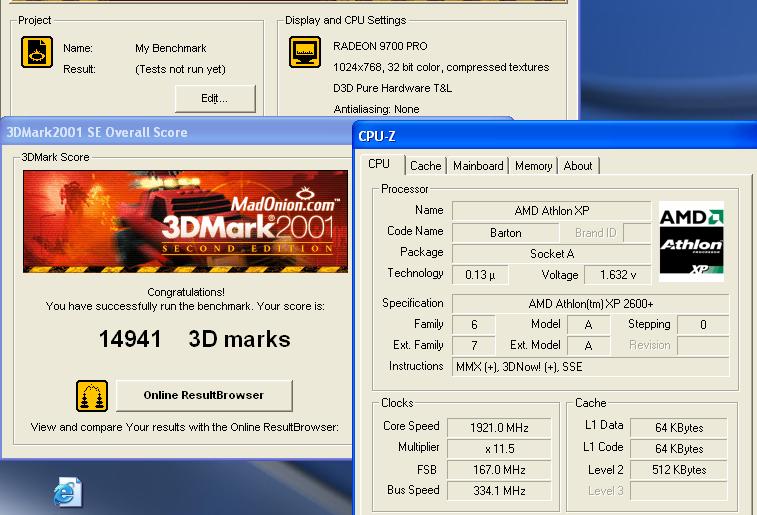Click the Project file icon in 3DMark
This screenshot has width=757, height=515.
(x=37, y=52)
